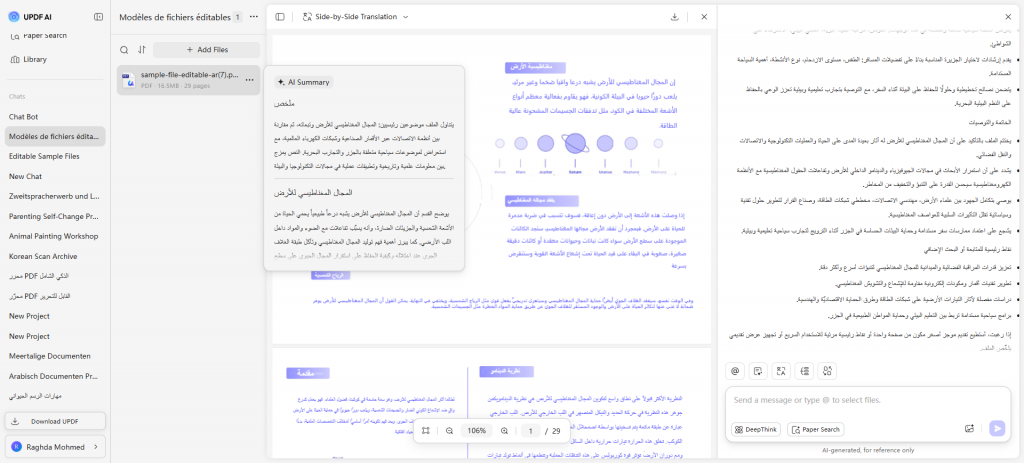The width and height of the screenshot is (1024, 463).
Task: Open the sample-file-editable-ar(7) PDF file icon
Action: pos(129,80)
